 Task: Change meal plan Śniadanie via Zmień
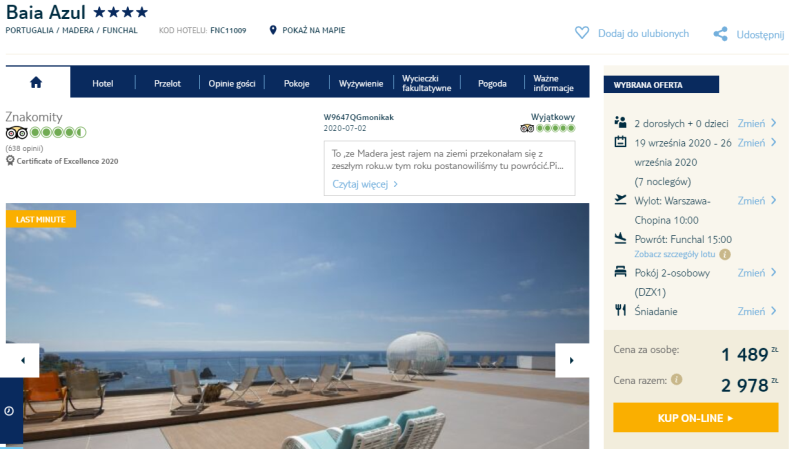click(757, 311)
